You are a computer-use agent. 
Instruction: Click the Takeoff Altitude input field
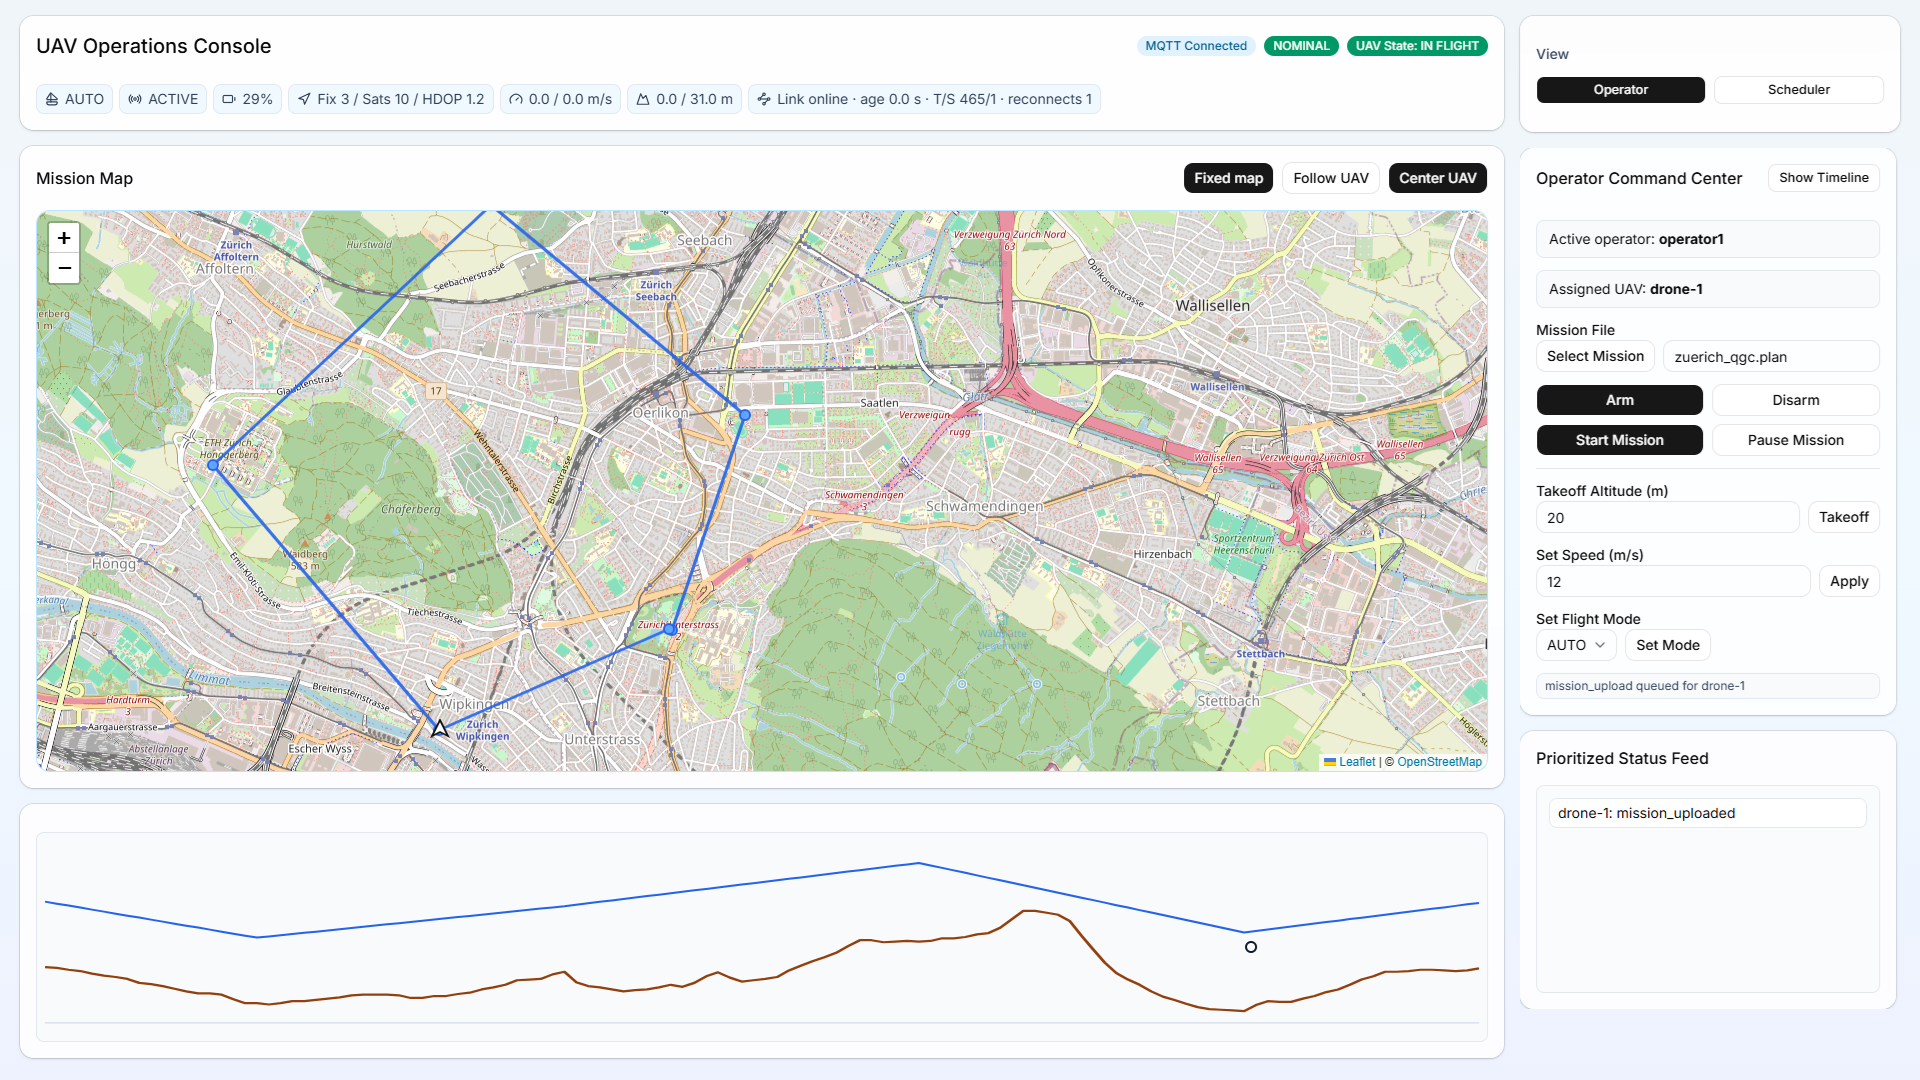1667,517
